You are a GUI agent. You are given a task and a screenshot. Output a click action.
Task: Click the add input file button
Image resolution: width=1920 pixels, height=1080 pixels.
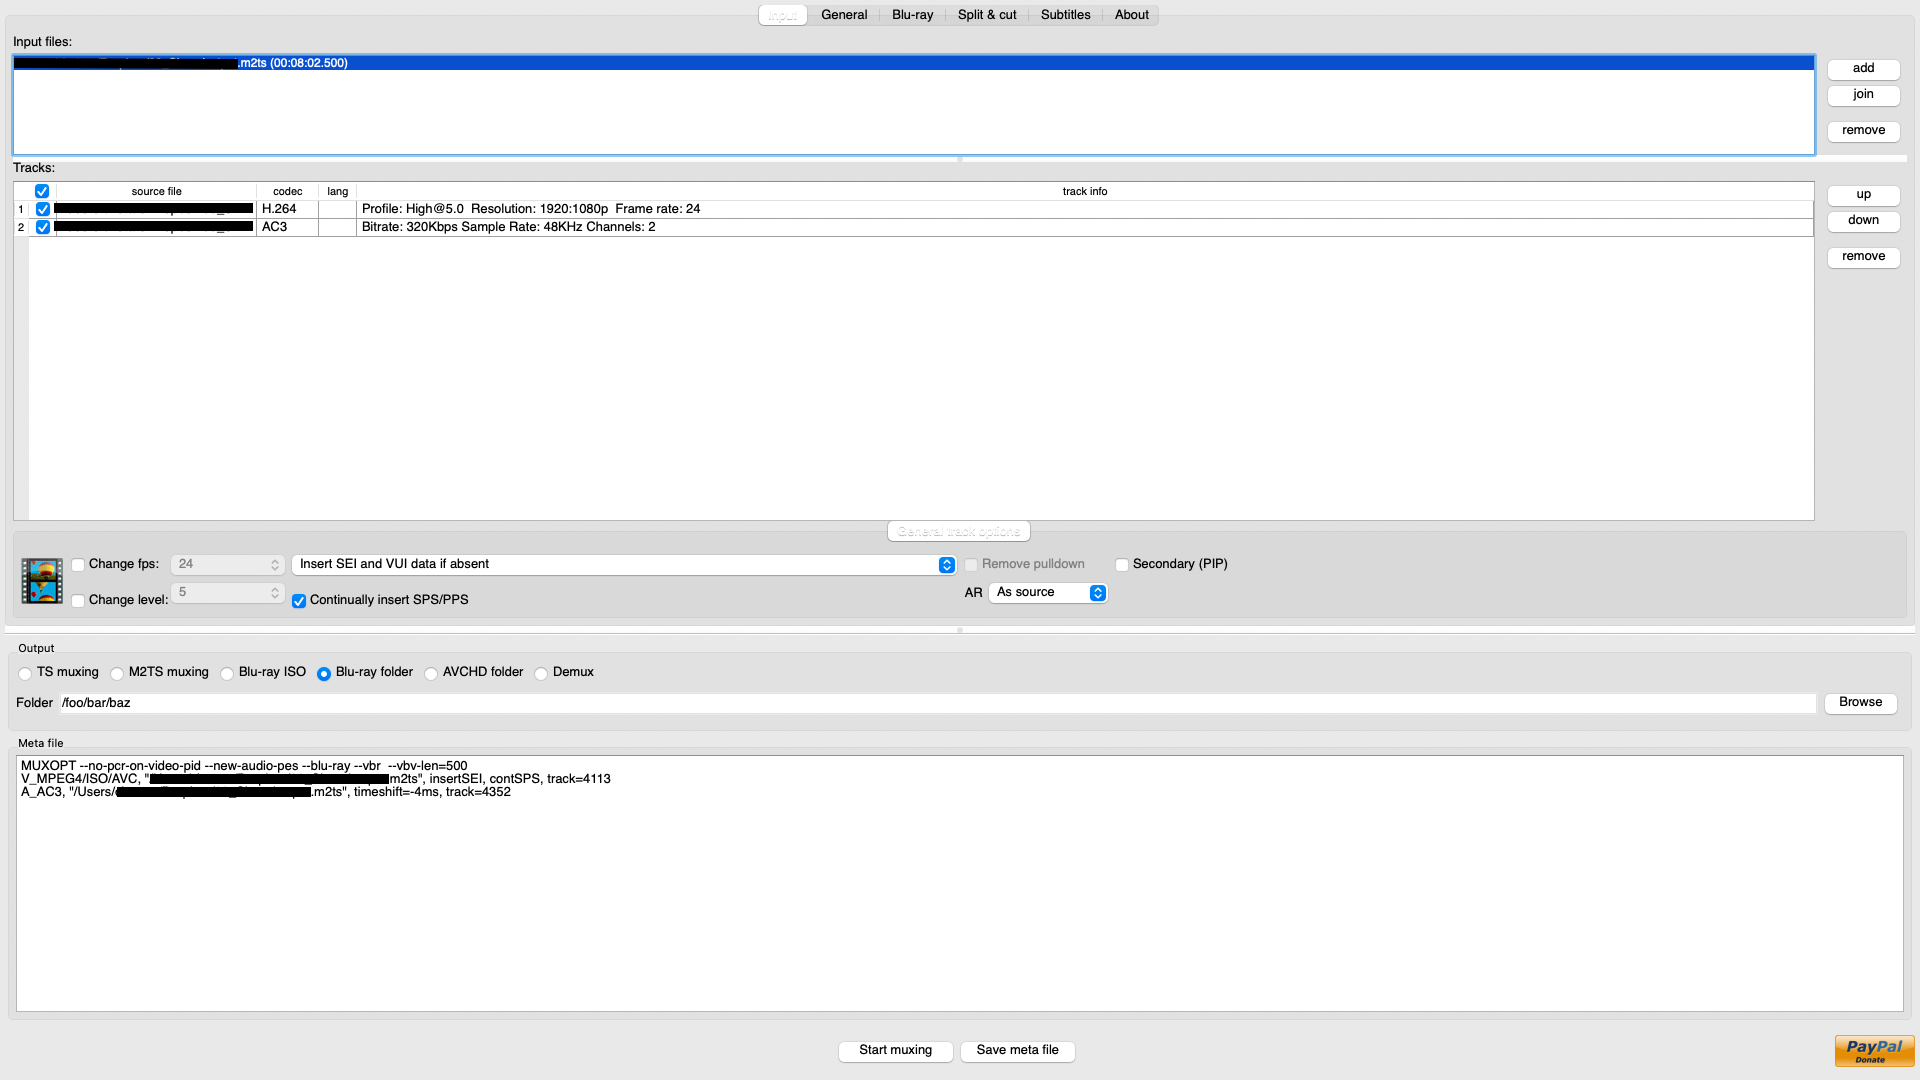tap(1863, 68)
